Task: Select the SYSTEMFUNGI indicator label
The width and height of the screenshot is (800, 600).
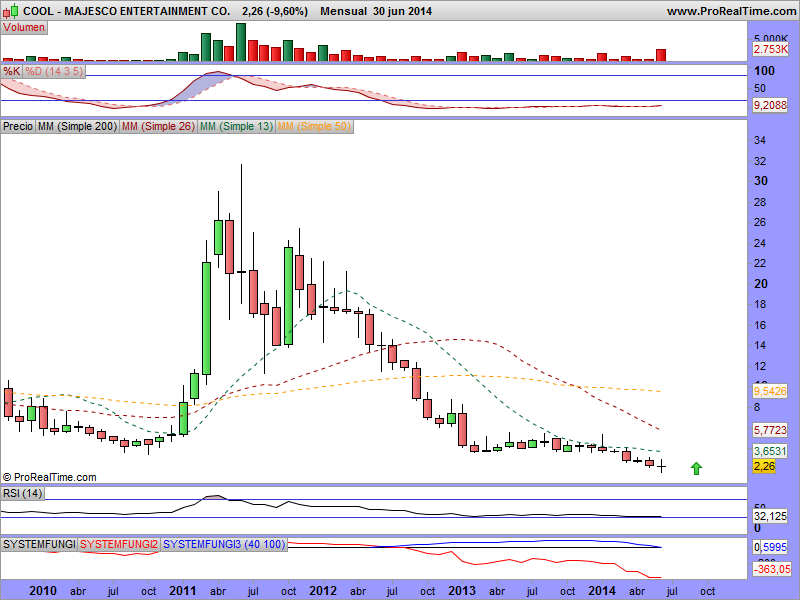Action: [39, 544]
